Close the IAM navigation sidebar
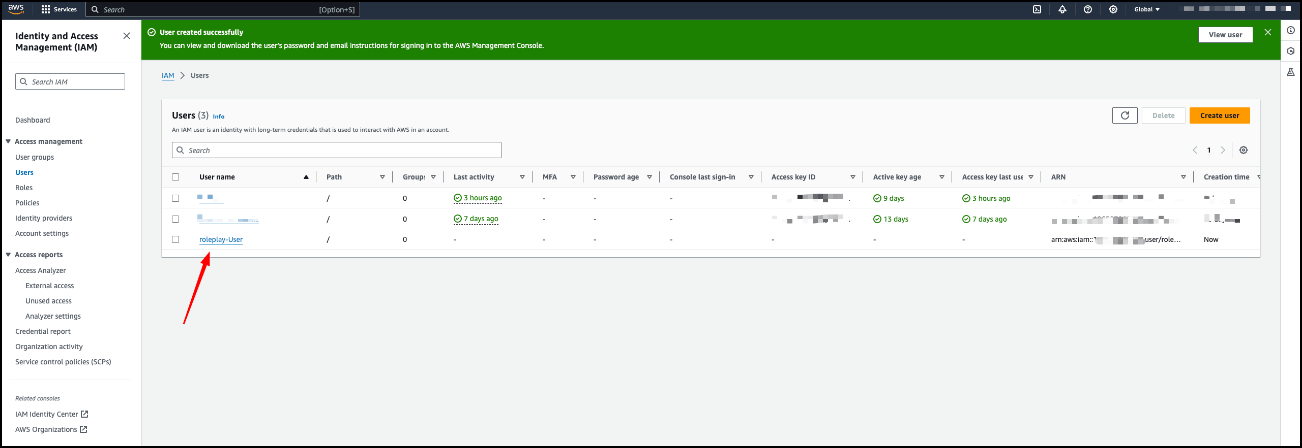1302x448 pixels. (x=126, y=36)
